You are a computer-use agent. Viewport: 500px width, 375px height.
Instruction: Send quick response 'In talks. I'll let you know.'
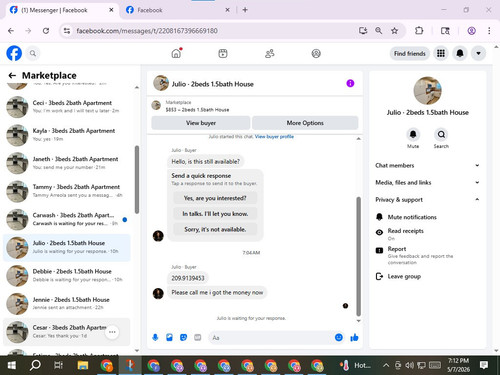pyautogui.click(x=215, y=214)
